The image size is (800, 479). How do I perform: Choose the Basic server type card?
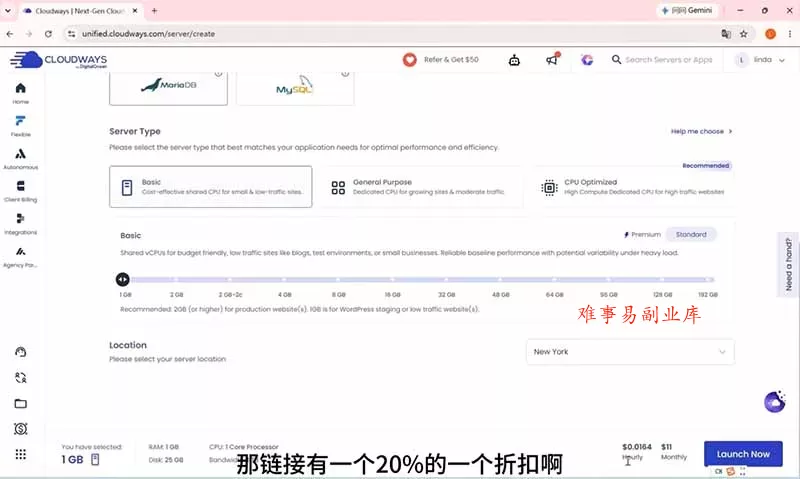pyautogui.click(x=210, y=187)
